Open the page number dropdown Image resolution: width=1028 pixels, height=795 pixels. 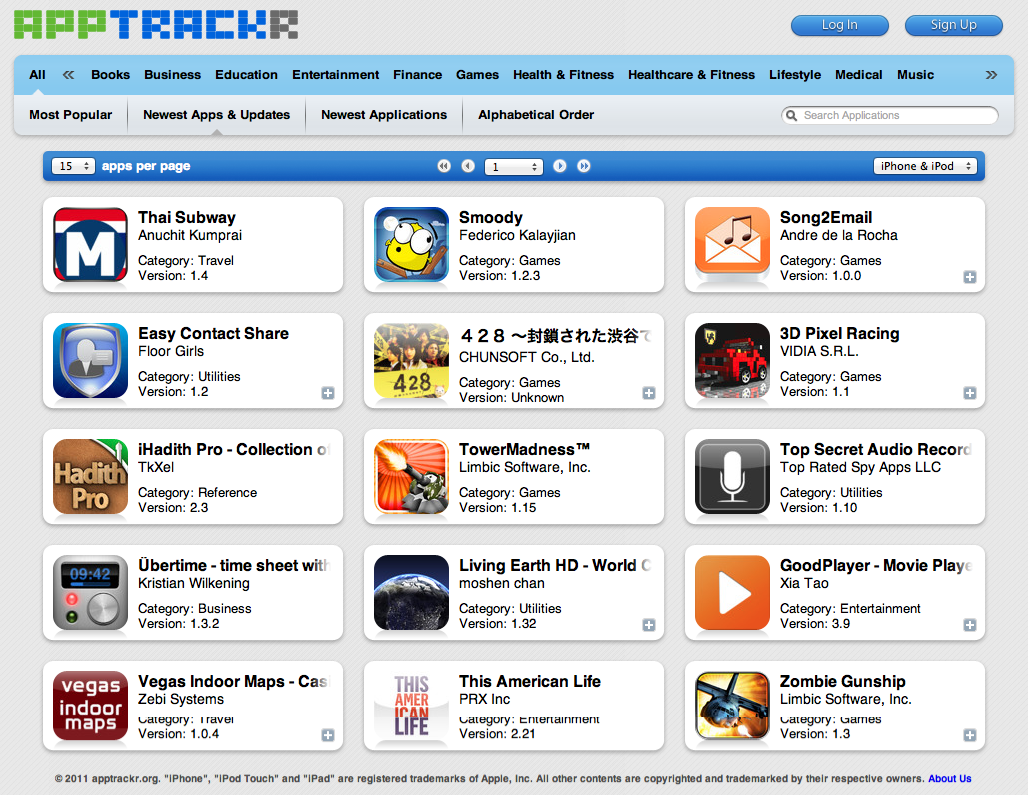click(514, 167)
